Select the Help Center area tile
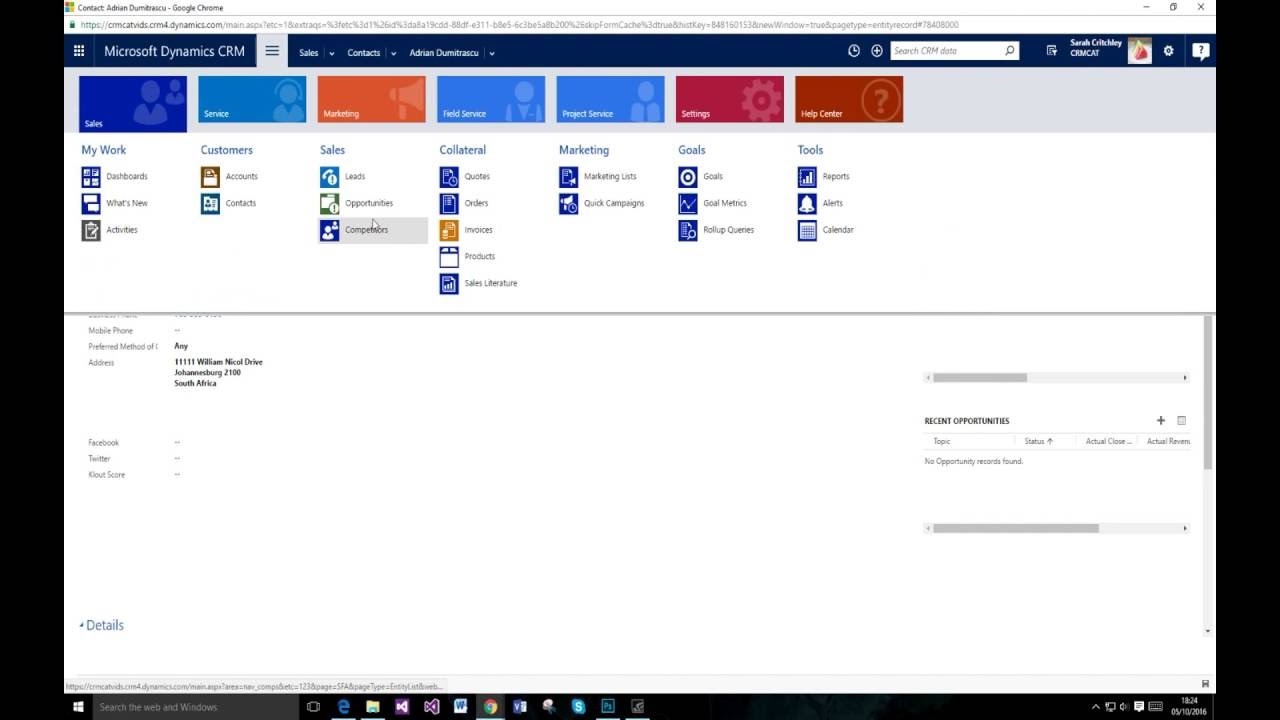The height and width of the screenshot is (720, 1280). (x=849, y=99)
